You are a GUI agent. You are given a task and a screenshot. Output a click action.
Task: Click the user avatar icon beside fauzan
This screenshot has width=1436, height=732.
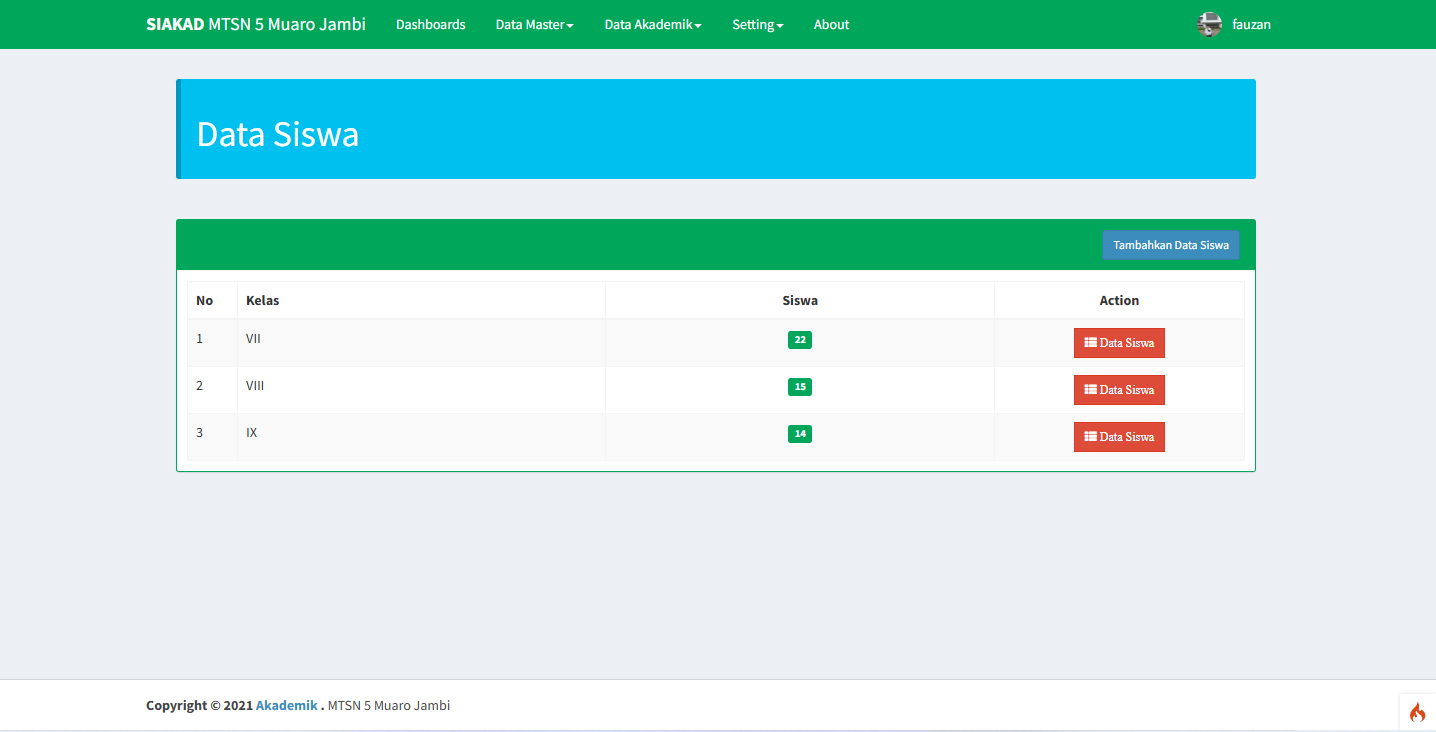[x=1209, y=25]
